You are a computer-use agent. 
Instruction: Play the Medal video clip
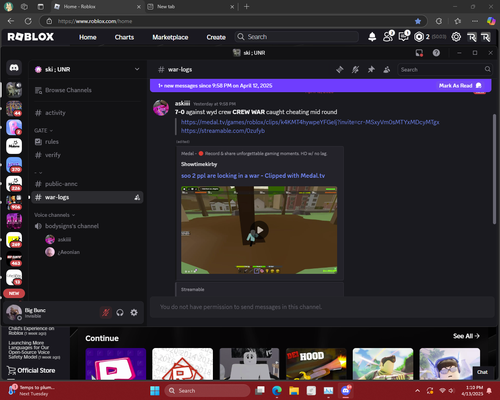click(x=259, y=230)
